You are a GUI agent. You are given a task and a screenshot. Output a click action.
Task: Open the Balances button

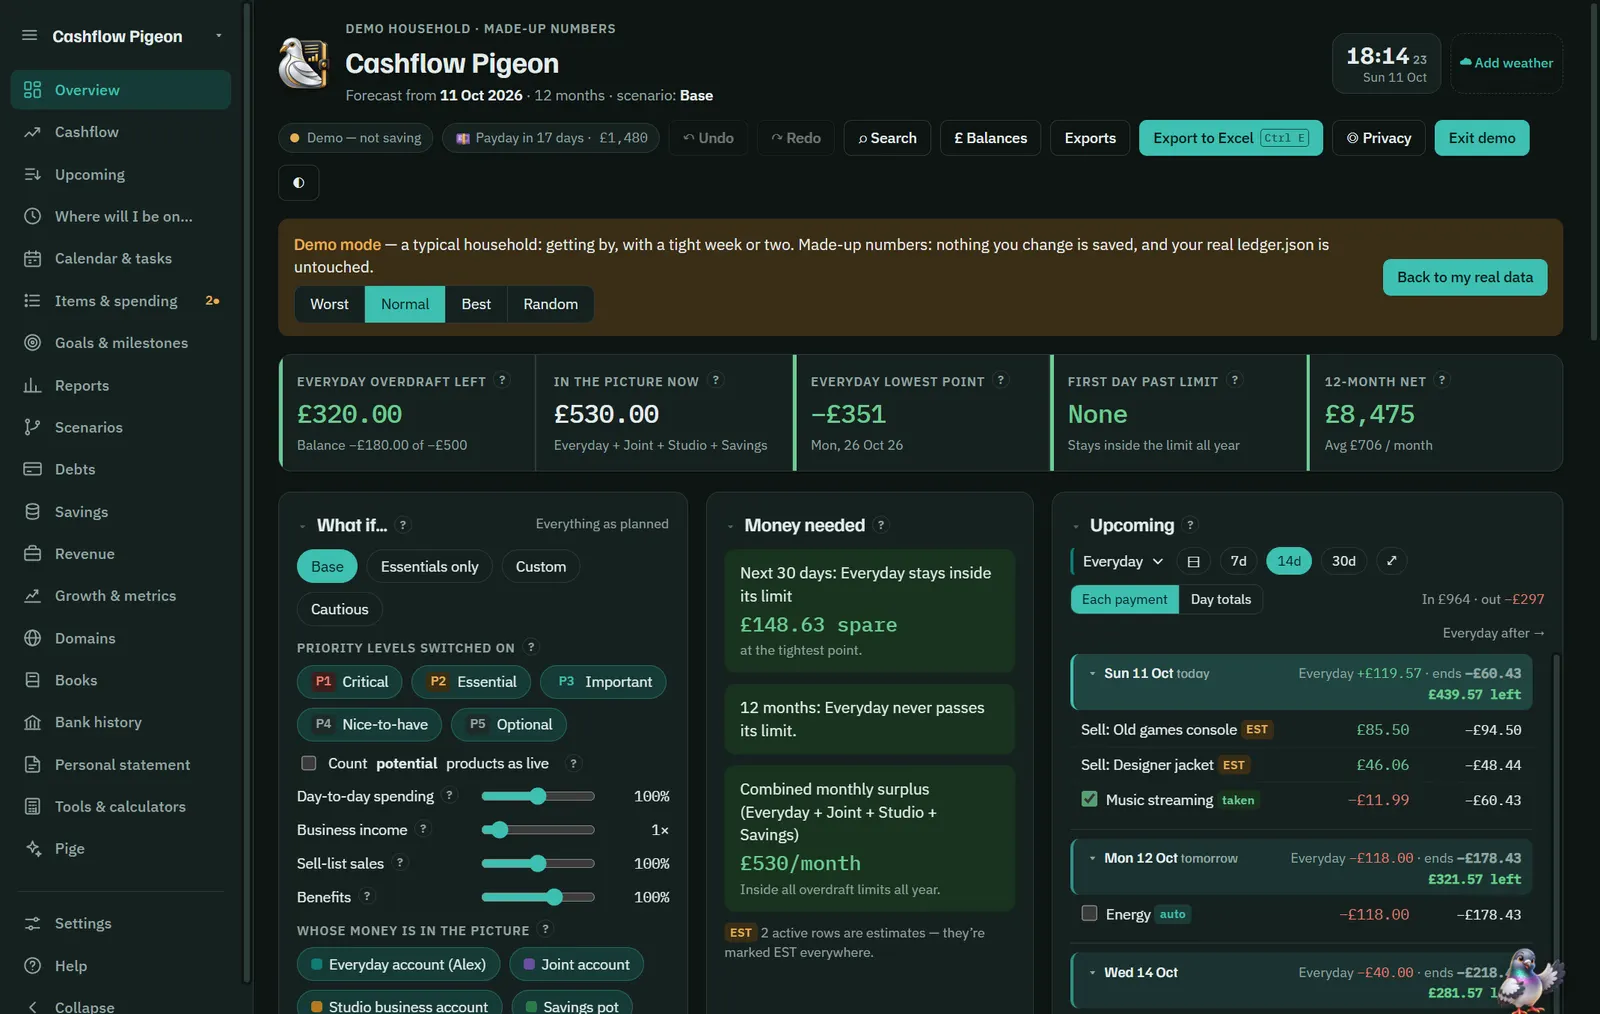click(991, 138)
